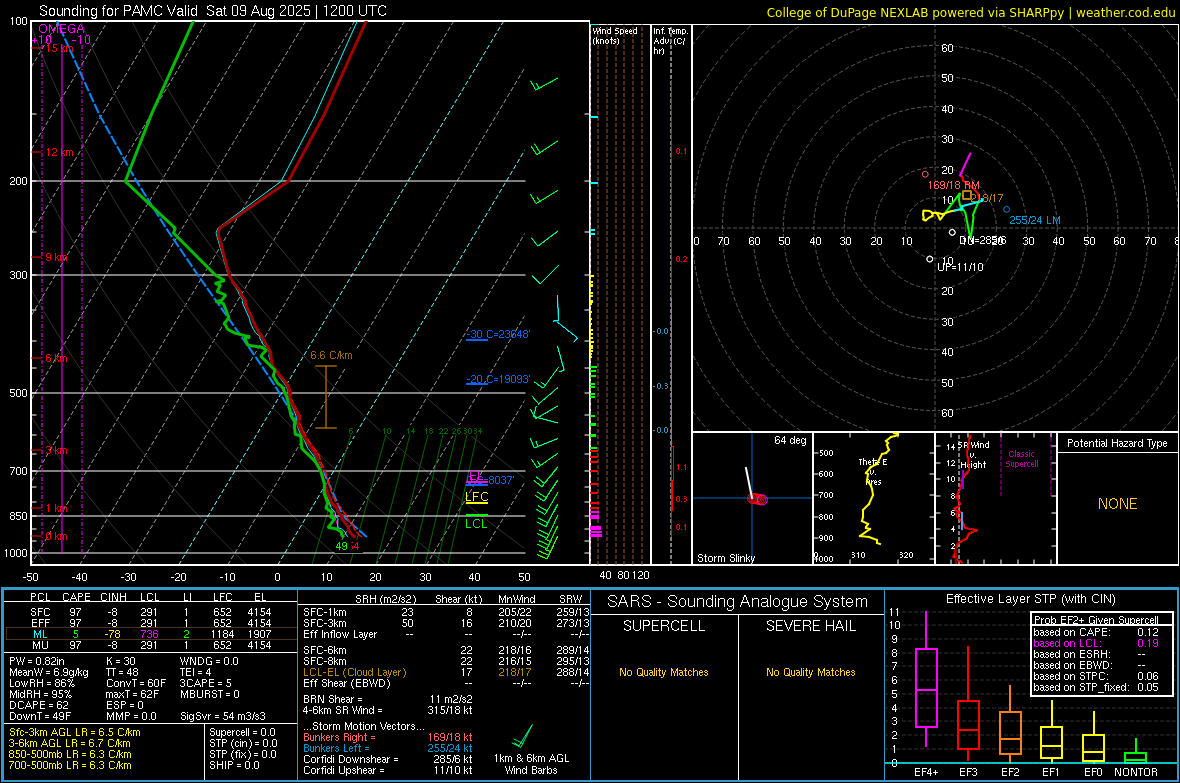Viewport: 1180px width, 783px height.
Task: Click the SHIP = 0.0 value
Action: [234, 765]
